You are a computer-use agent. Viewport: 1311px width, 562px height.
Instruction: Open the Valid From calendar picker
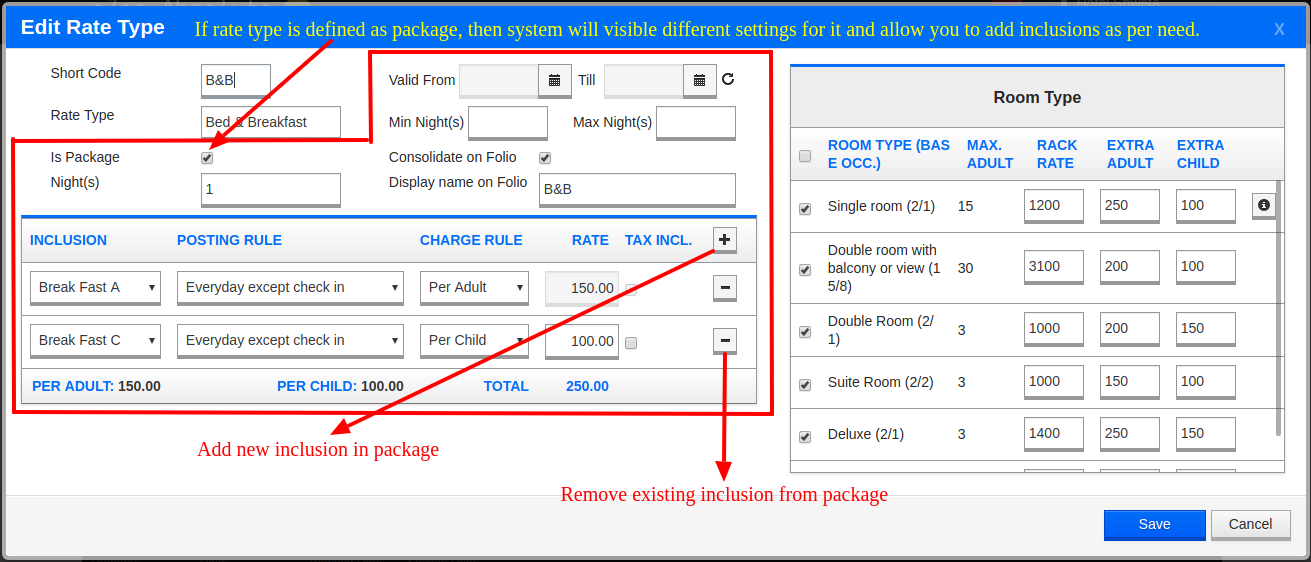[x=554, y=80]
